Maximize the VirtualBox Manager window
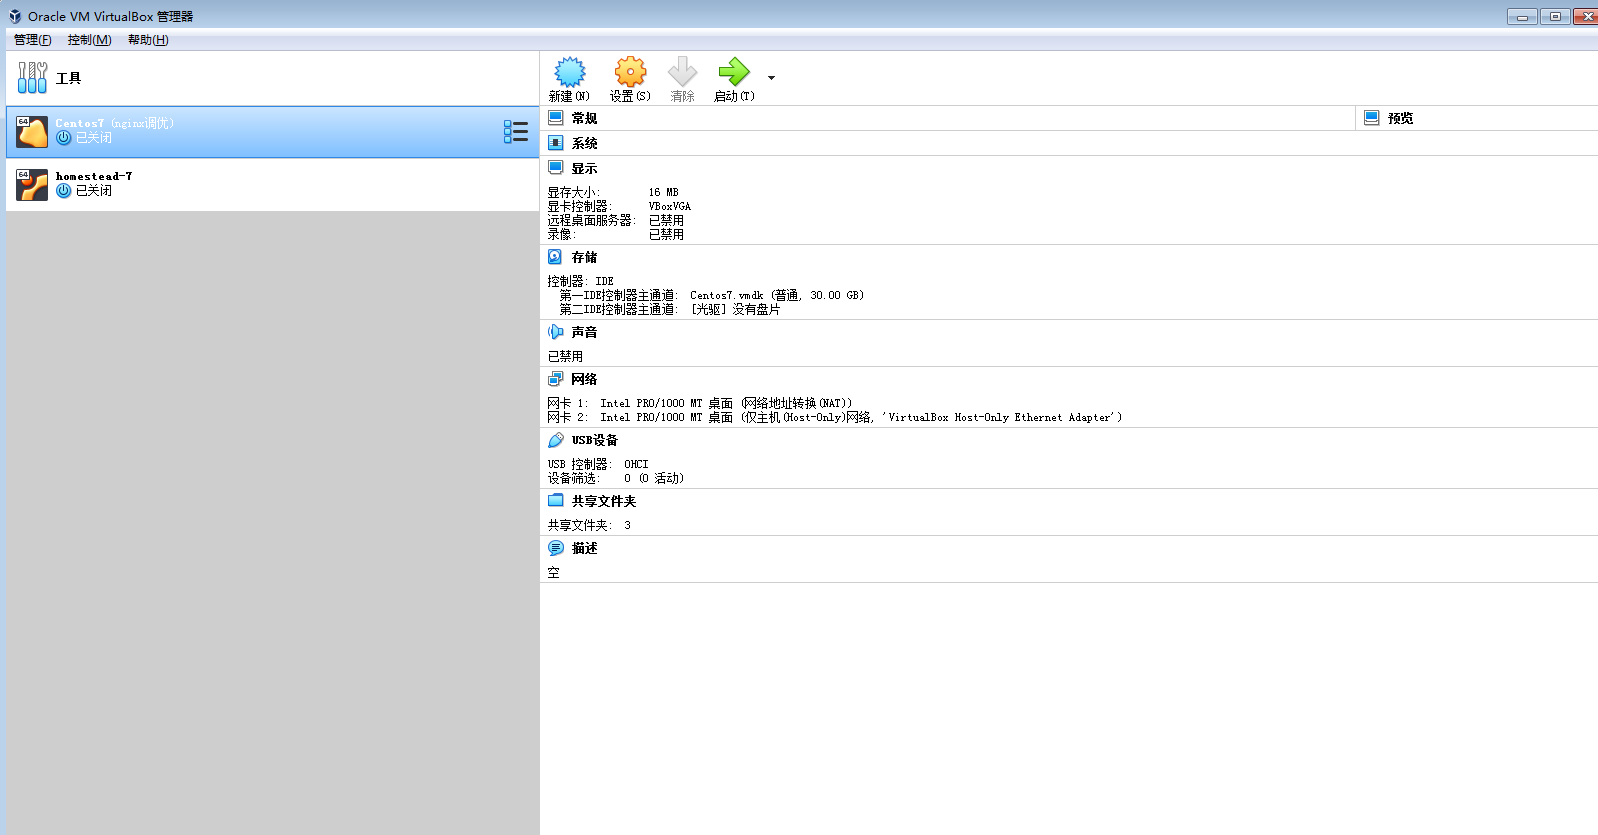 tap(1555, 16)
